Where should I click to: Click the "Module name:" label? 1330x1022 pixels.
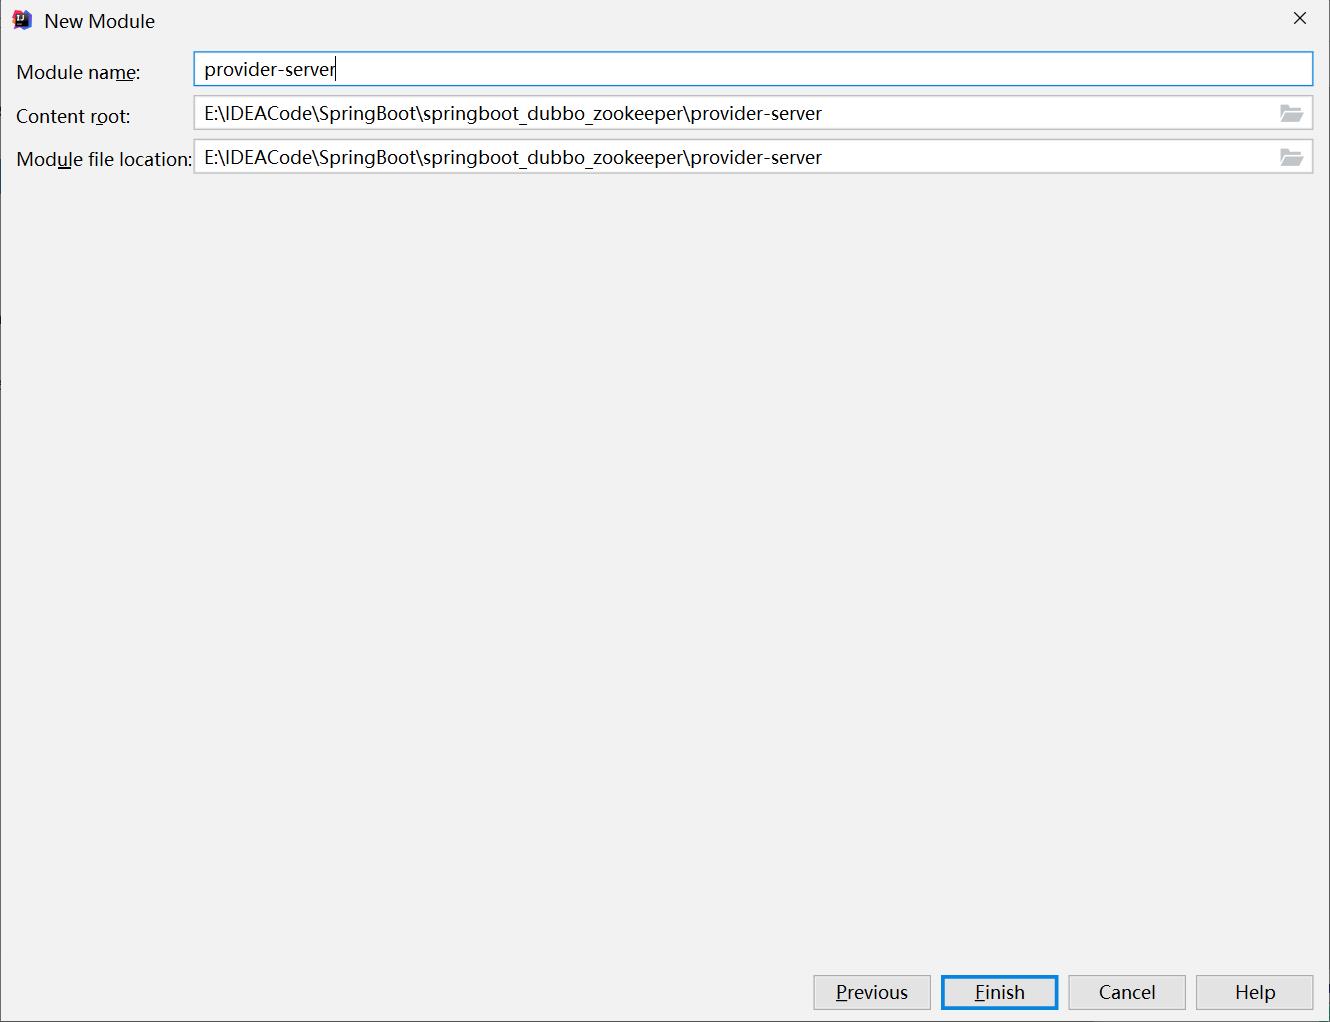point(79,72)
